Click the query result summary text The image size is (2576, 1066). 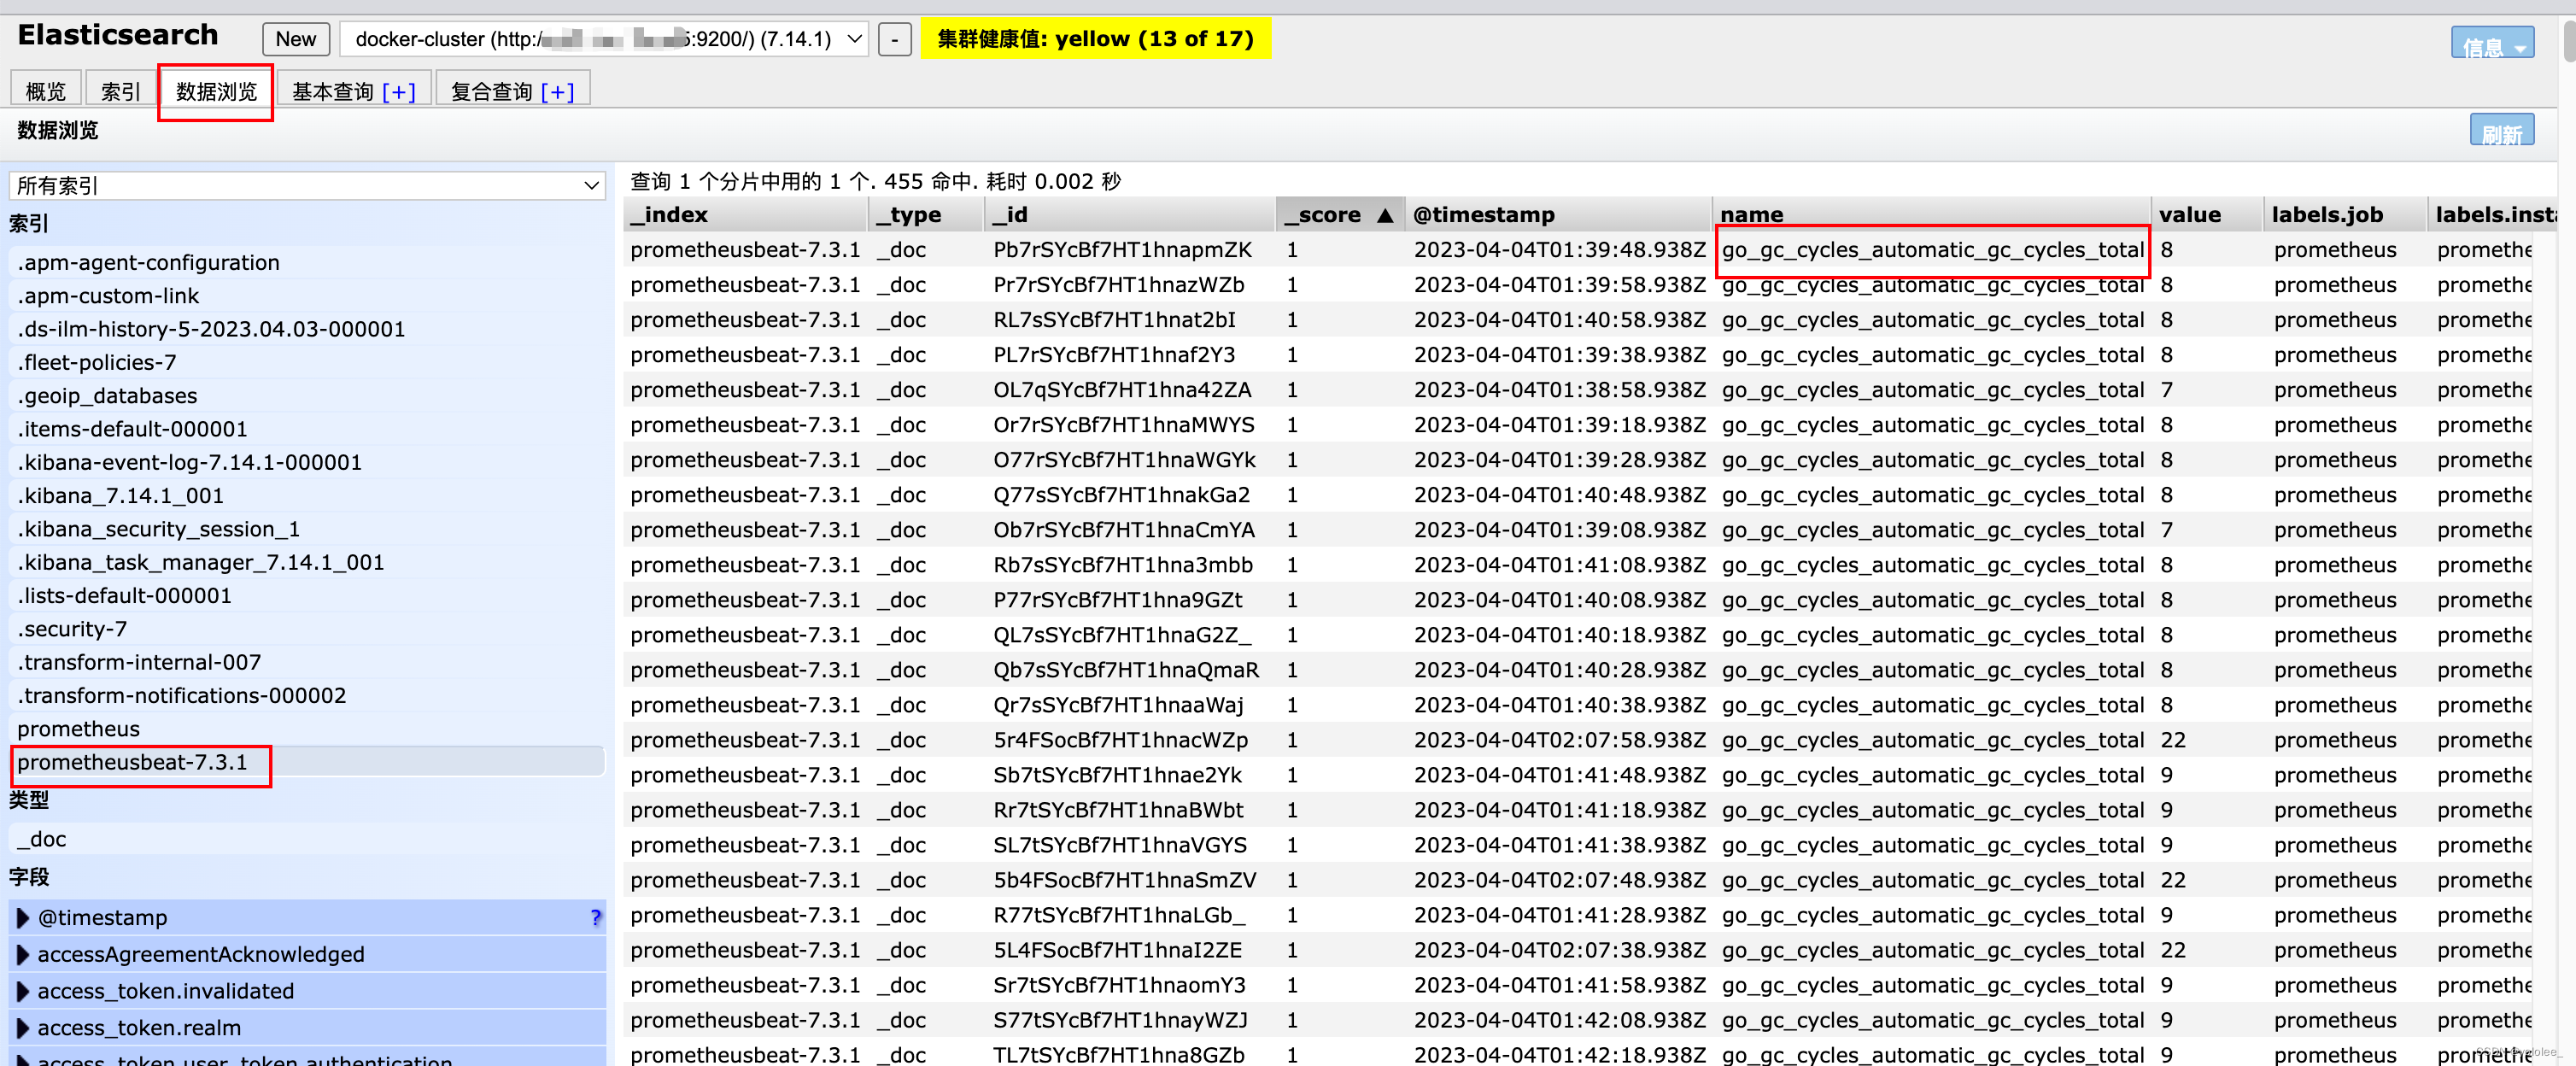[x=875, y=181]
